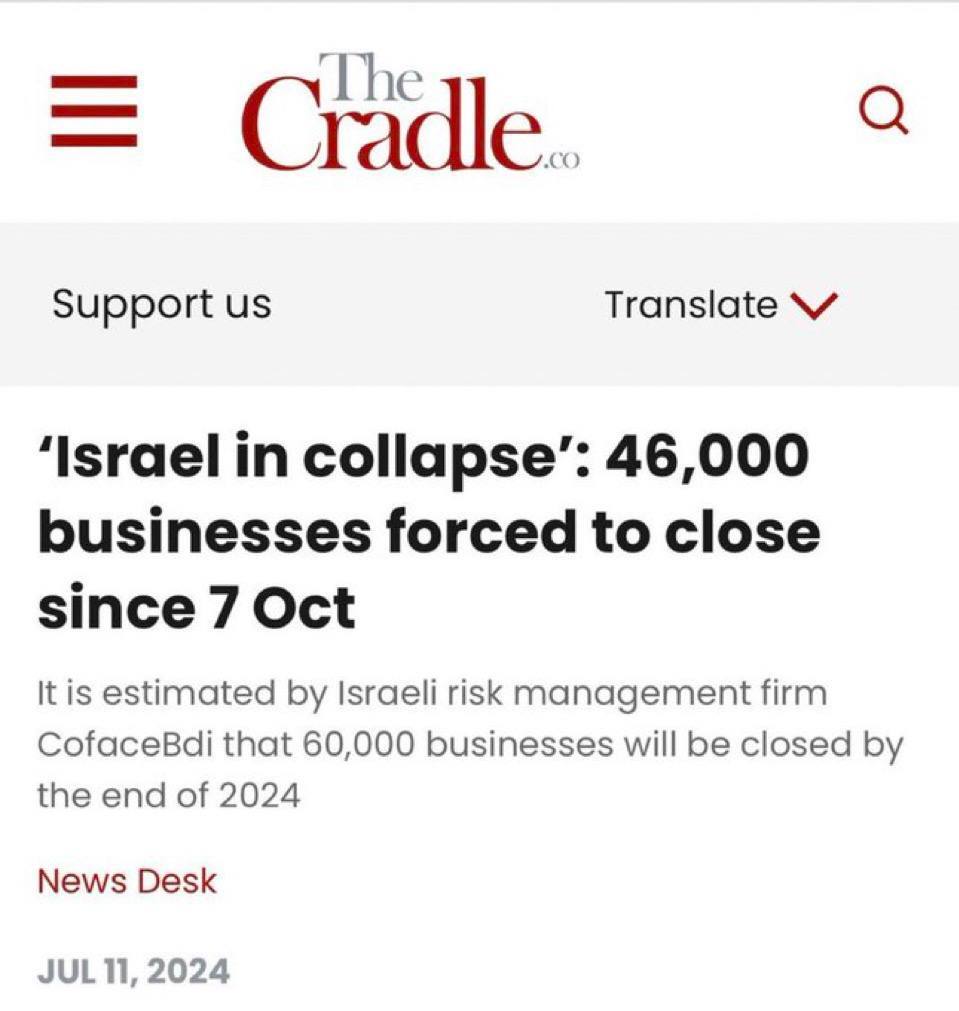The height and width of the screenshot is (1011, 959).
Task: Click the search magnifier icon
Action: 884,111
